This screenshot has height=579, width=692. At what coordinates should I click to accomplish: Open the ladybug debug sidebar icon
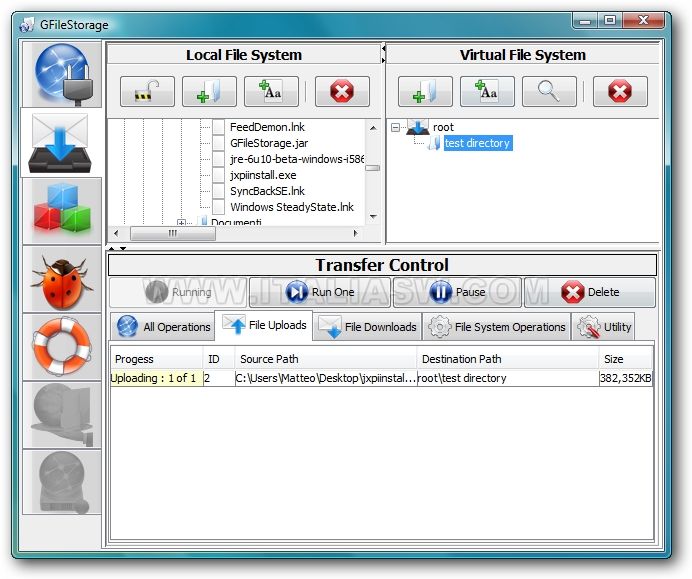point(62,280)
